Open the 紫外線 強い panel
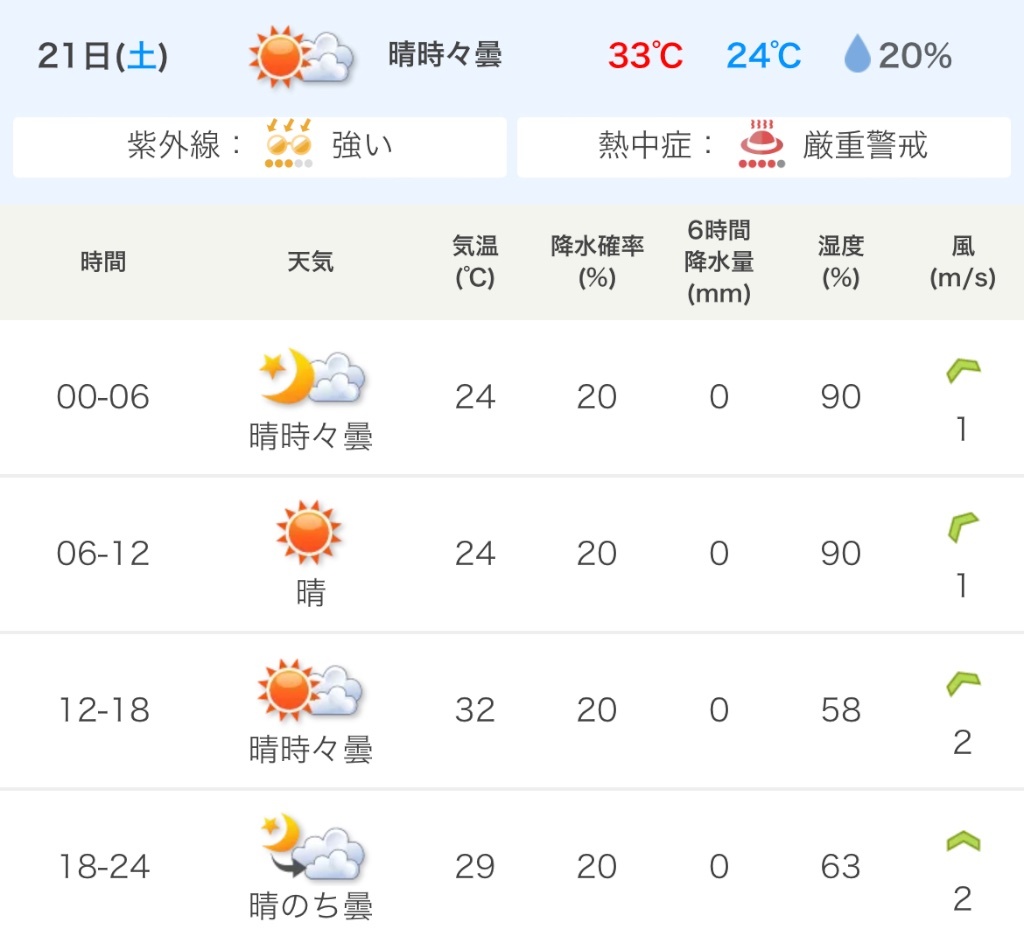Image resolution: width=1024 pixels, height=936 pixels. tap(260, 147)
